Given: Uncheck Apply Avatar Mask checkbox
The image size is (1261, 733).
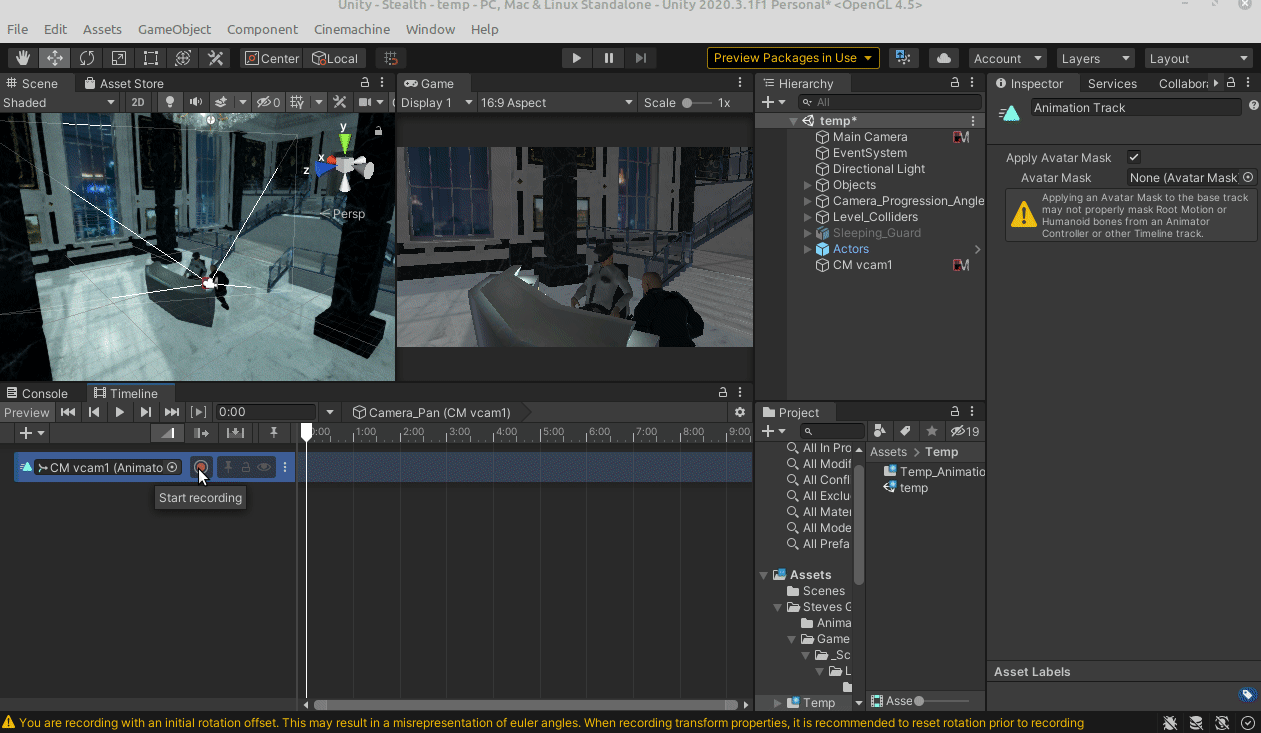Looking at the screenshot, I should [1134, 157].
